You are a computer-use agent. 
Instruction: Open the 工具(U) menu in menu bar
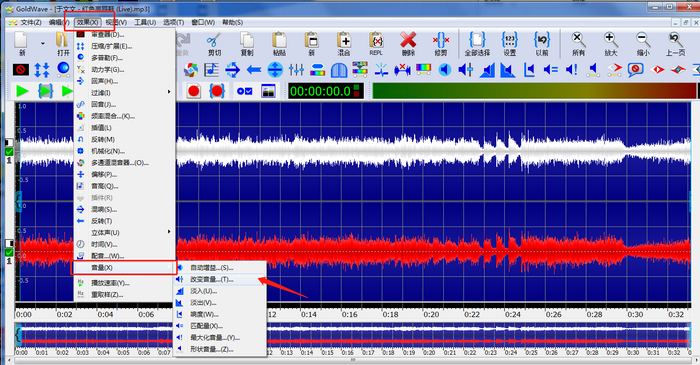coord(145,22)
